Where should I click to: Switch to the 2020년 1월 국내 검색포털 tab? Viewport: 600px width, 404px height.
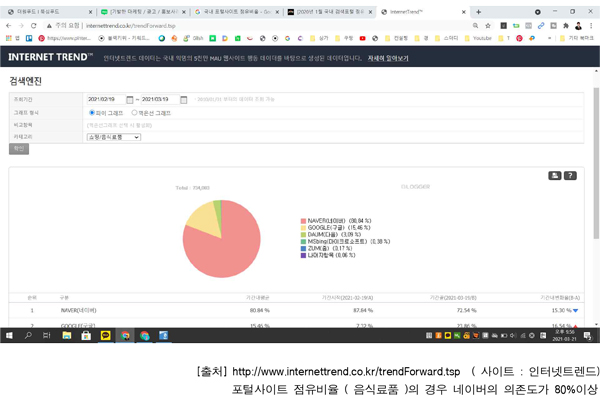(328, 12)
